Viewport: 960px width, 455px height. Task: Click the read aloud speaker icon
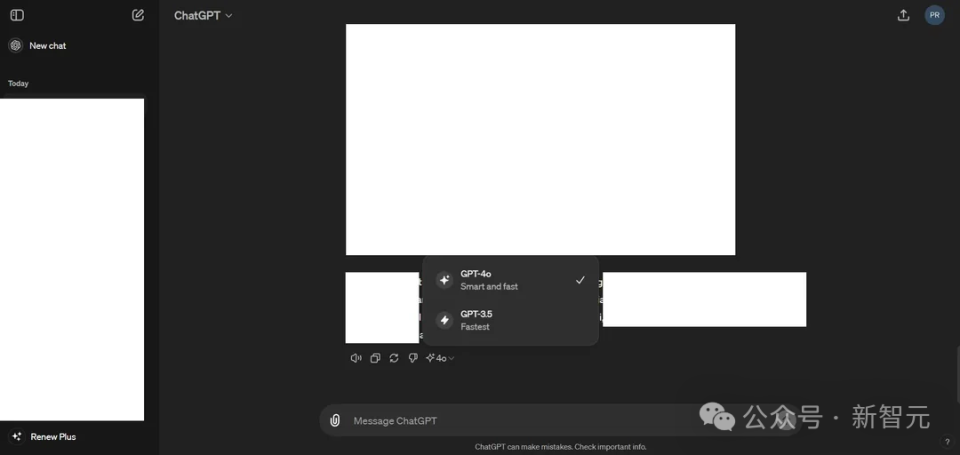[x=355, y=358]
